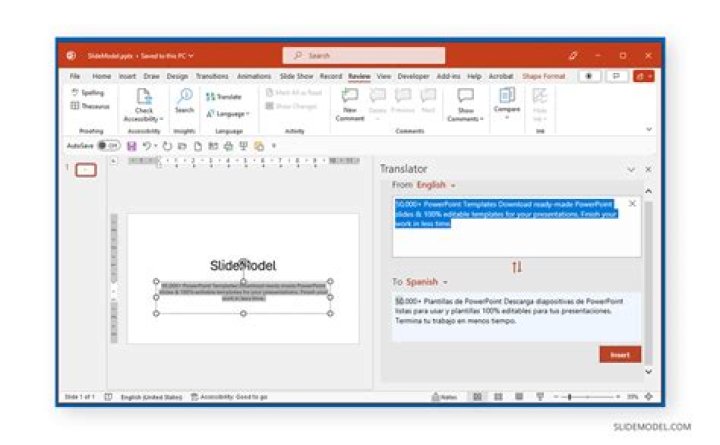Open the Show Comments menu
Viewport: 720px width, 445px height.
466,105
